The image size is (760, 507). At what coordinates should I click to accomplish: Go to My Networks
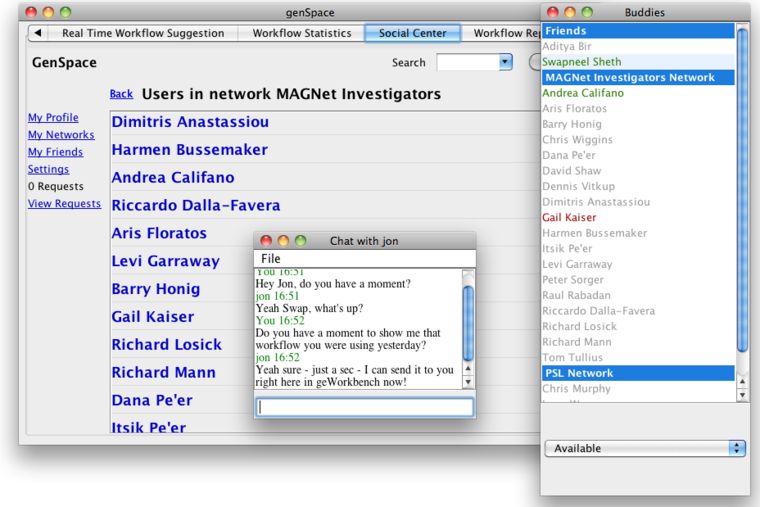pyautogui.click(x=61, y=135)
